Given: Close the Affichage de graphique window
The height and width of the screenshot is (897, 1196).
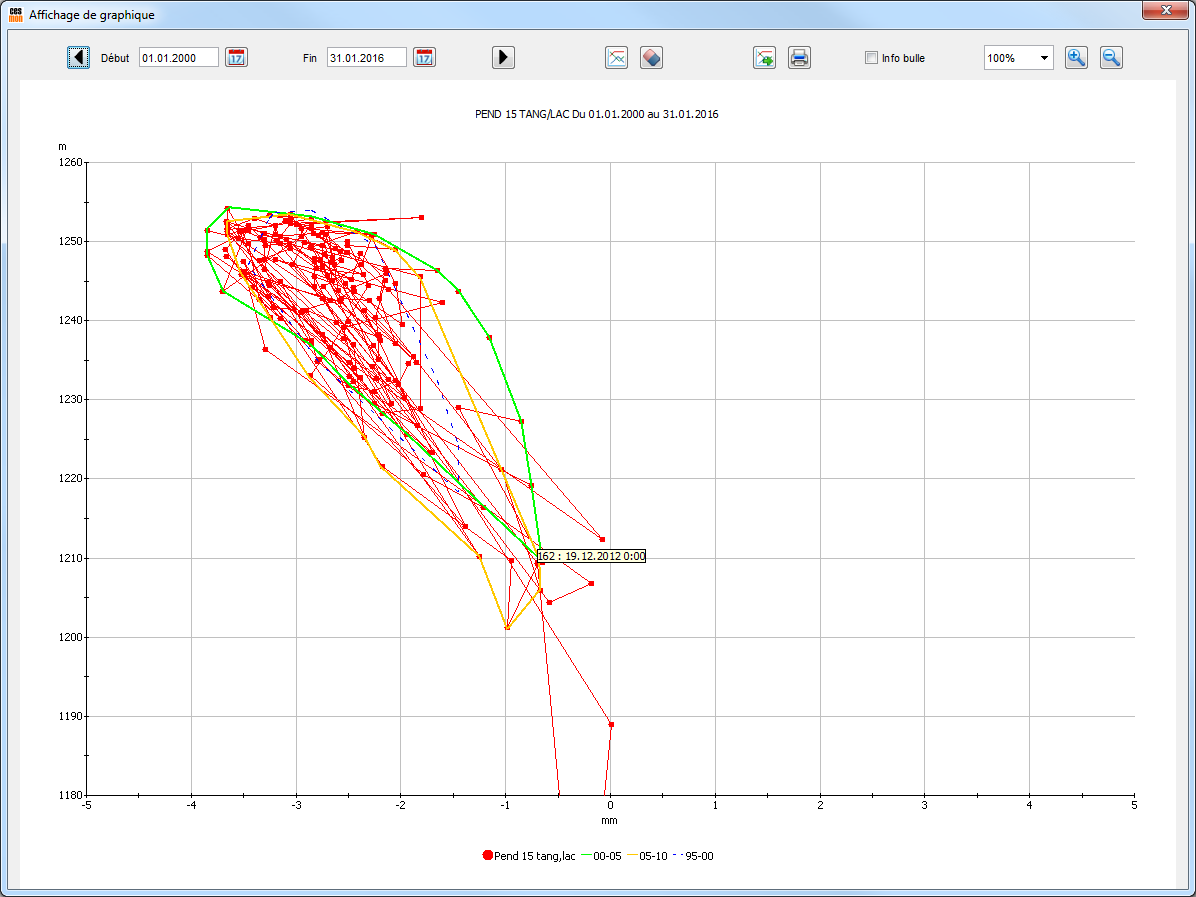Looking at the screenshot, I should point(1165,9).
